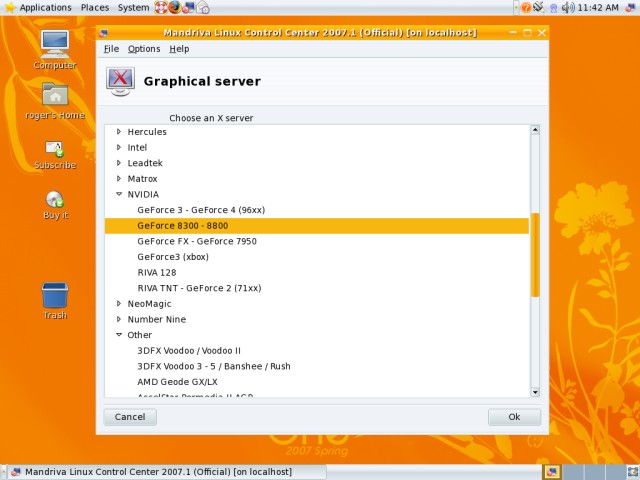Open the Options menu

[144, 49]
